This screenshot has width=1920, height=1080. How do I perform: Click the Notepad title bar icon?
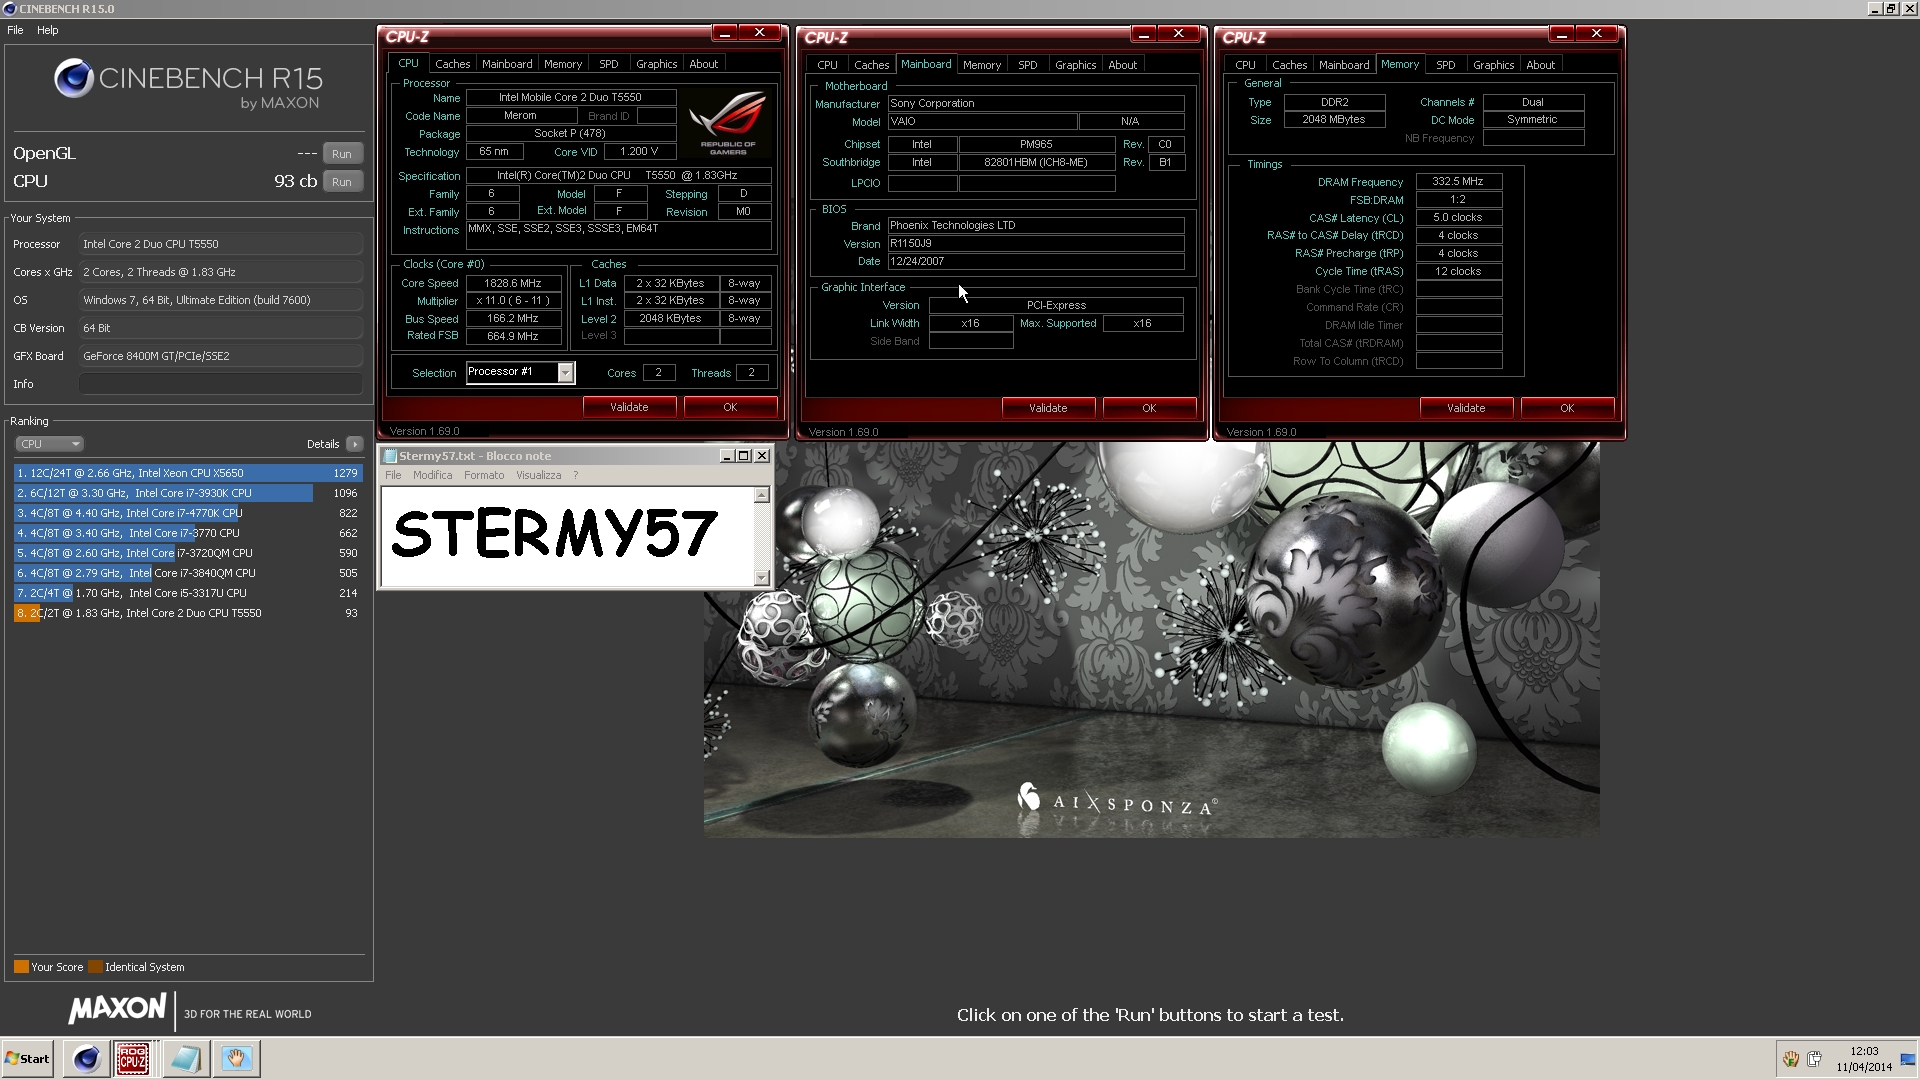(x=390, y=456)
